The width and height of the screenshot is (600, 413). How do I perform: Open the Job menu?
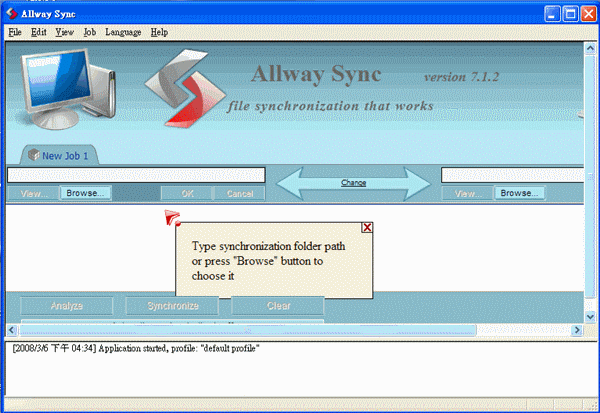coord(90,32)
